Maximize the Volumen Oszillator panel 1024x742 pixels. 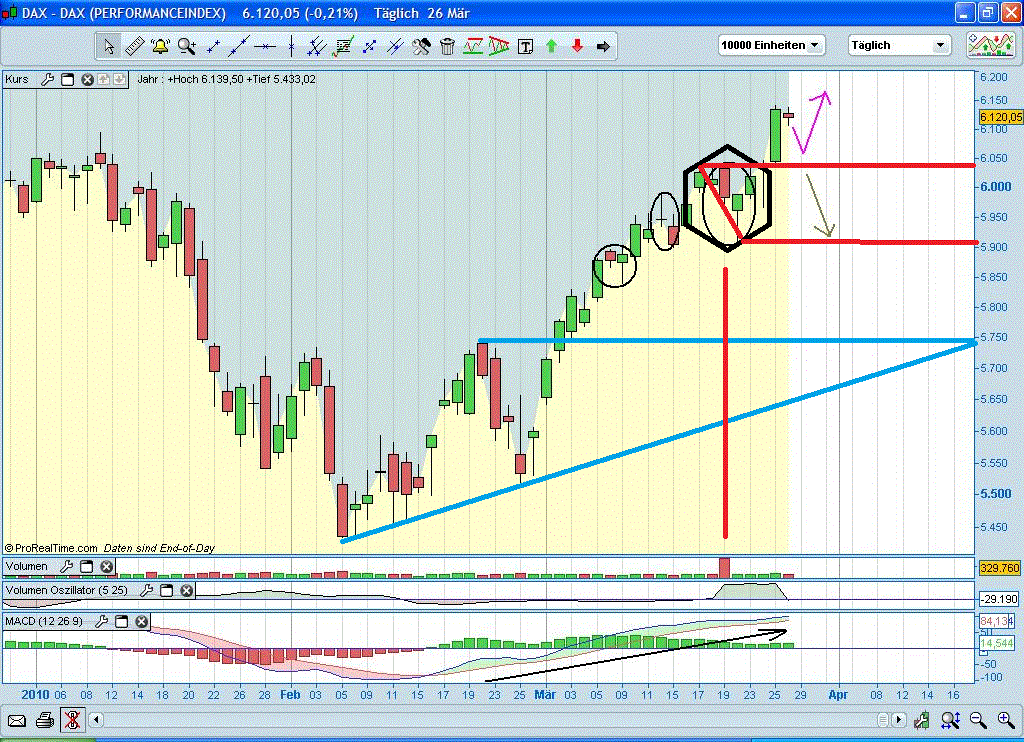tap(167, 590)
